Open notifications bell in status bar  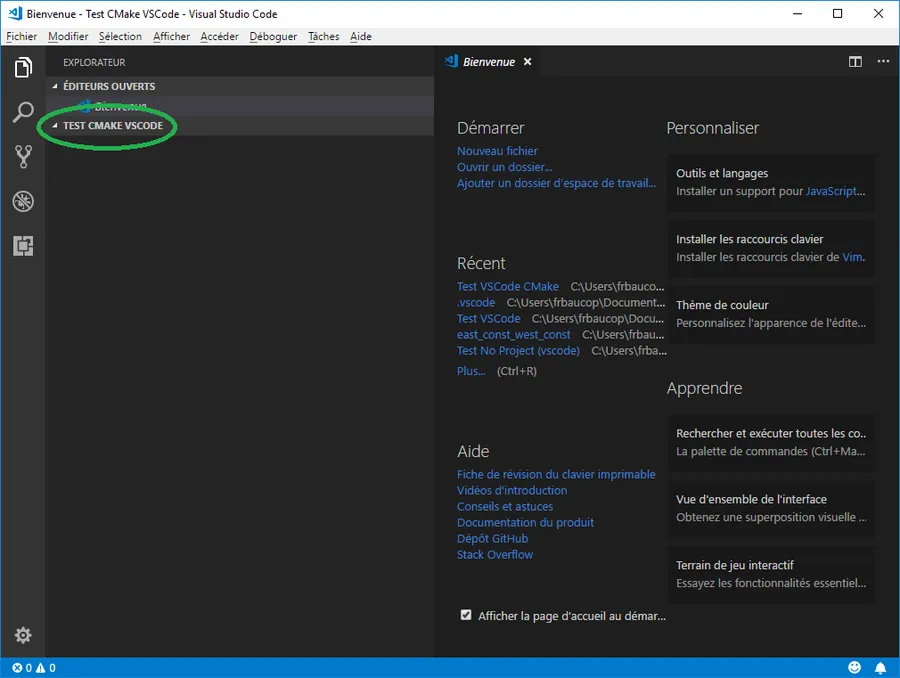[880, 668]
